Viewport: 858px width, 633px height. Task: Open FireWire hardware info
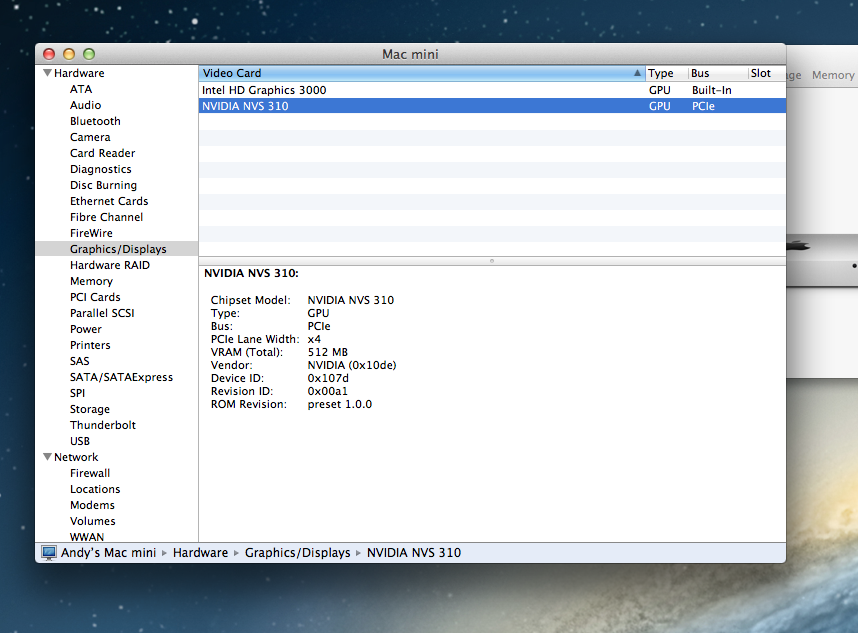pyautogui.click(x=91, y=233)
